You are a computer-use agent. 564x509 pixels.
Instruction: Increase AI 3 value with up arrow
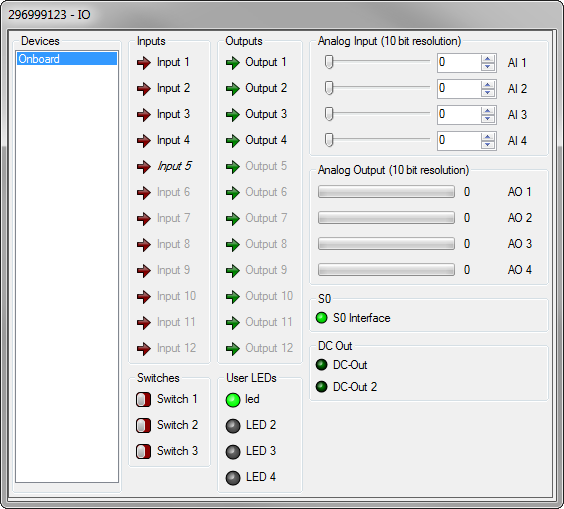click(488, 111)
